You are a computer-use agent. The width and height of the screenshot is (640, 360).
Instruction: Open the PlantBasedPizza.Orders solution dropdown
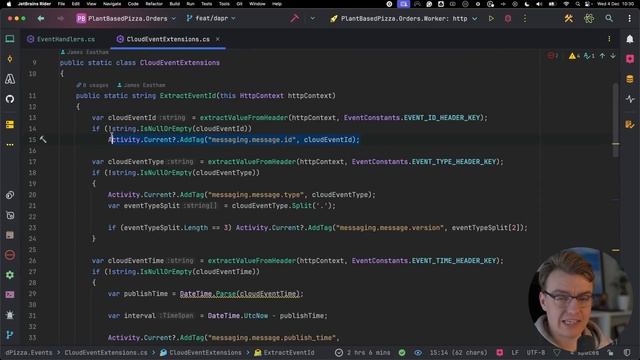[126, 18]
